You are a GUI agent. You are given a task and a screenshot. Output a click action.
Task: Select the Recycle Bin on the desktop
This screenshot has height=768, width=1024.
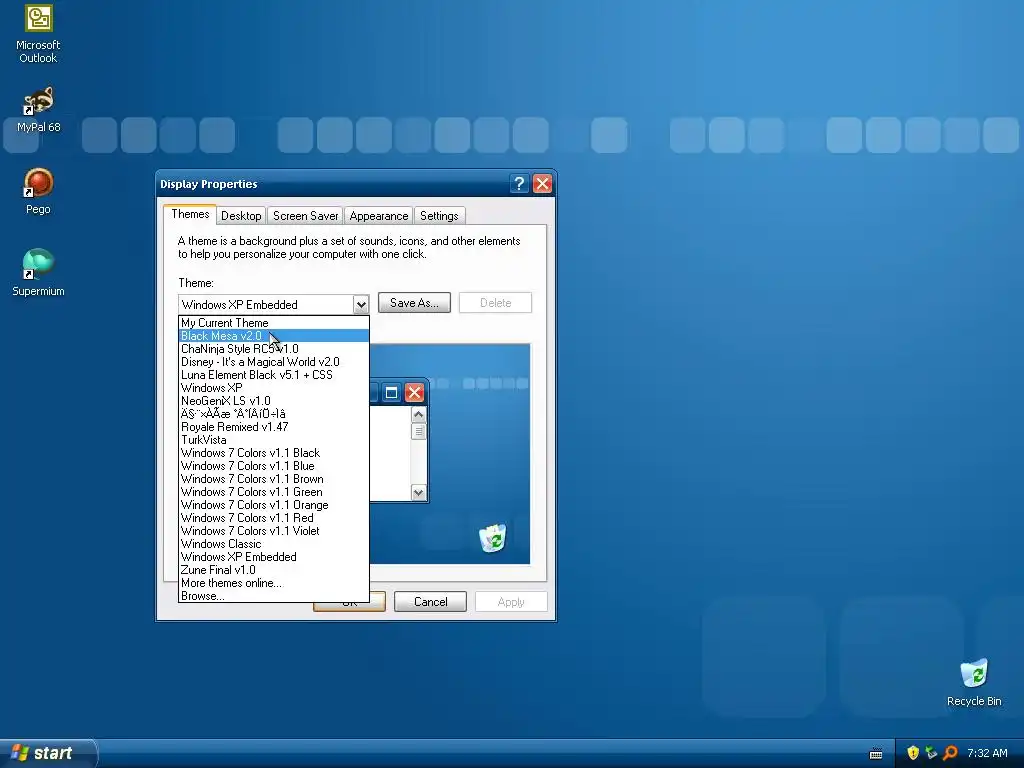click(974, 682)
